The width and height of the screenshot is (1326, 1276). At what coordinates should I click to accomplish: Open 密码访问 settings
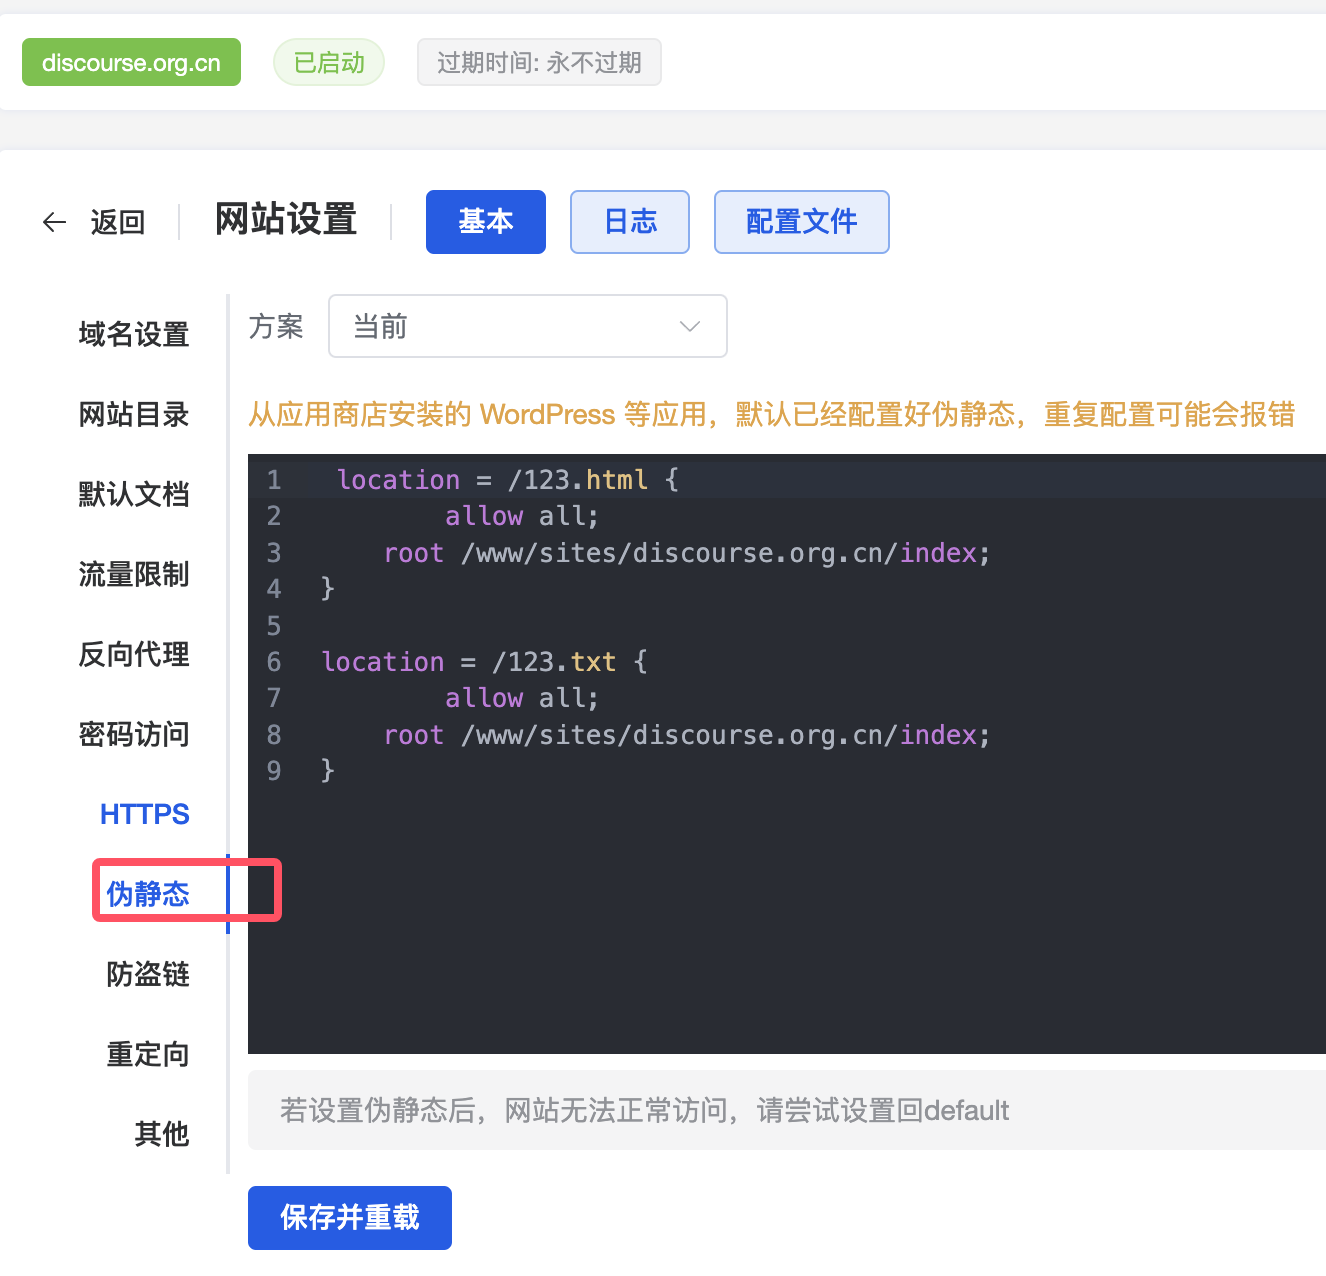tap(134, 734)
